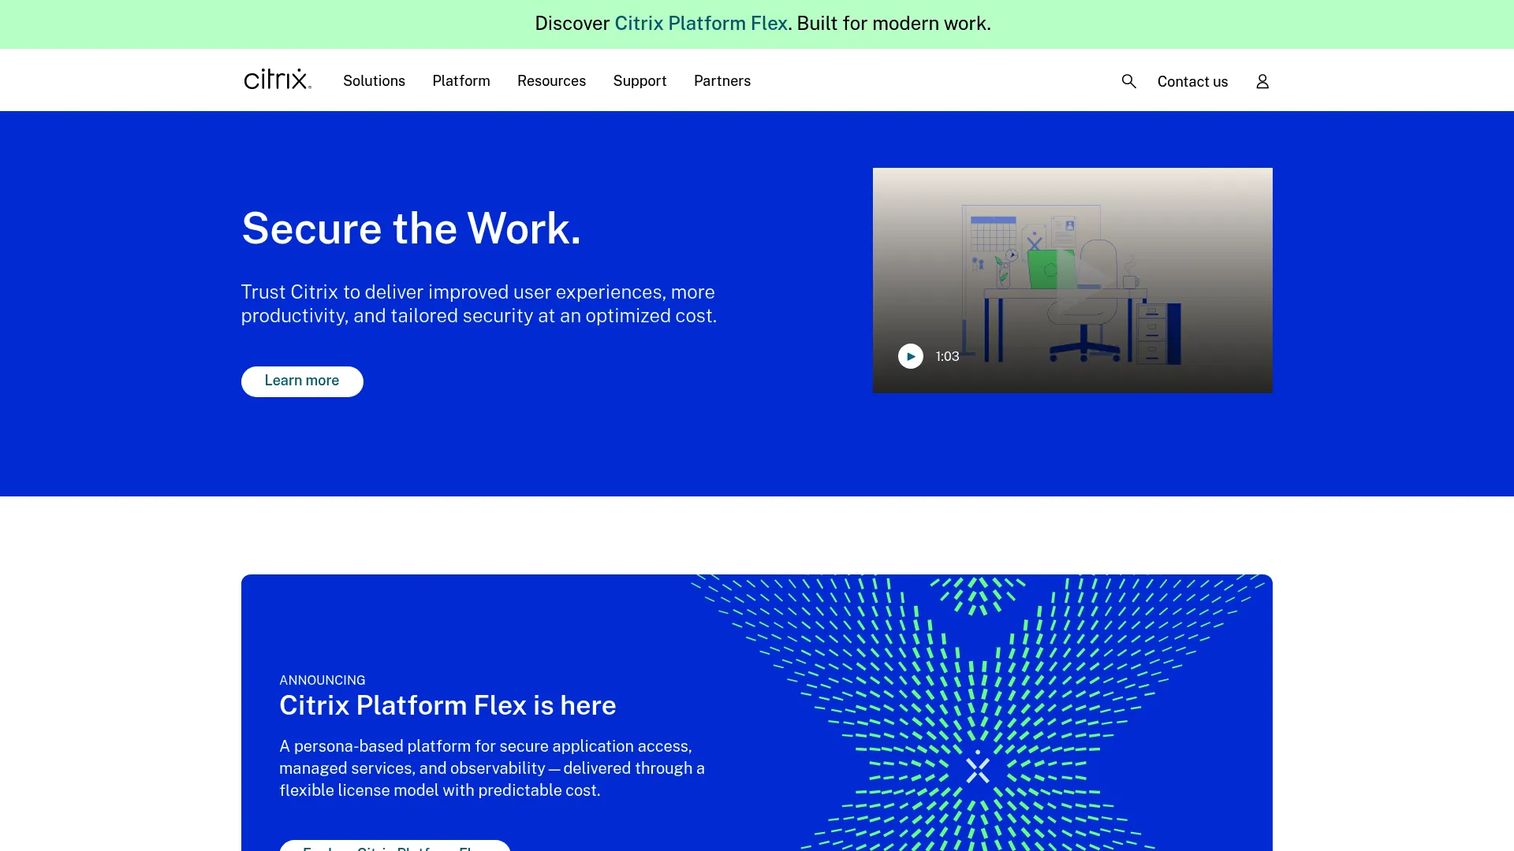The image size is (1514, 851).
Task: Open the Platform menu
Action: (x=461, y=81)
